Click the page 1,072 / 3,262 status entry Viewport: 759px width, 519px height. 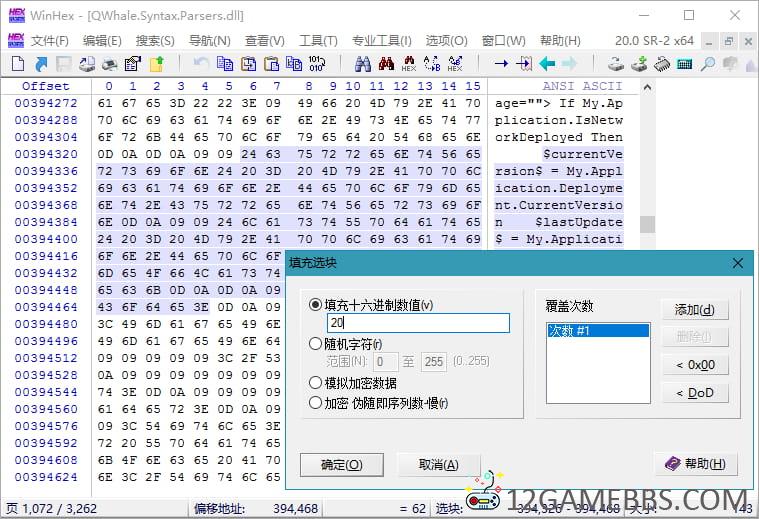tap(51, 508)
